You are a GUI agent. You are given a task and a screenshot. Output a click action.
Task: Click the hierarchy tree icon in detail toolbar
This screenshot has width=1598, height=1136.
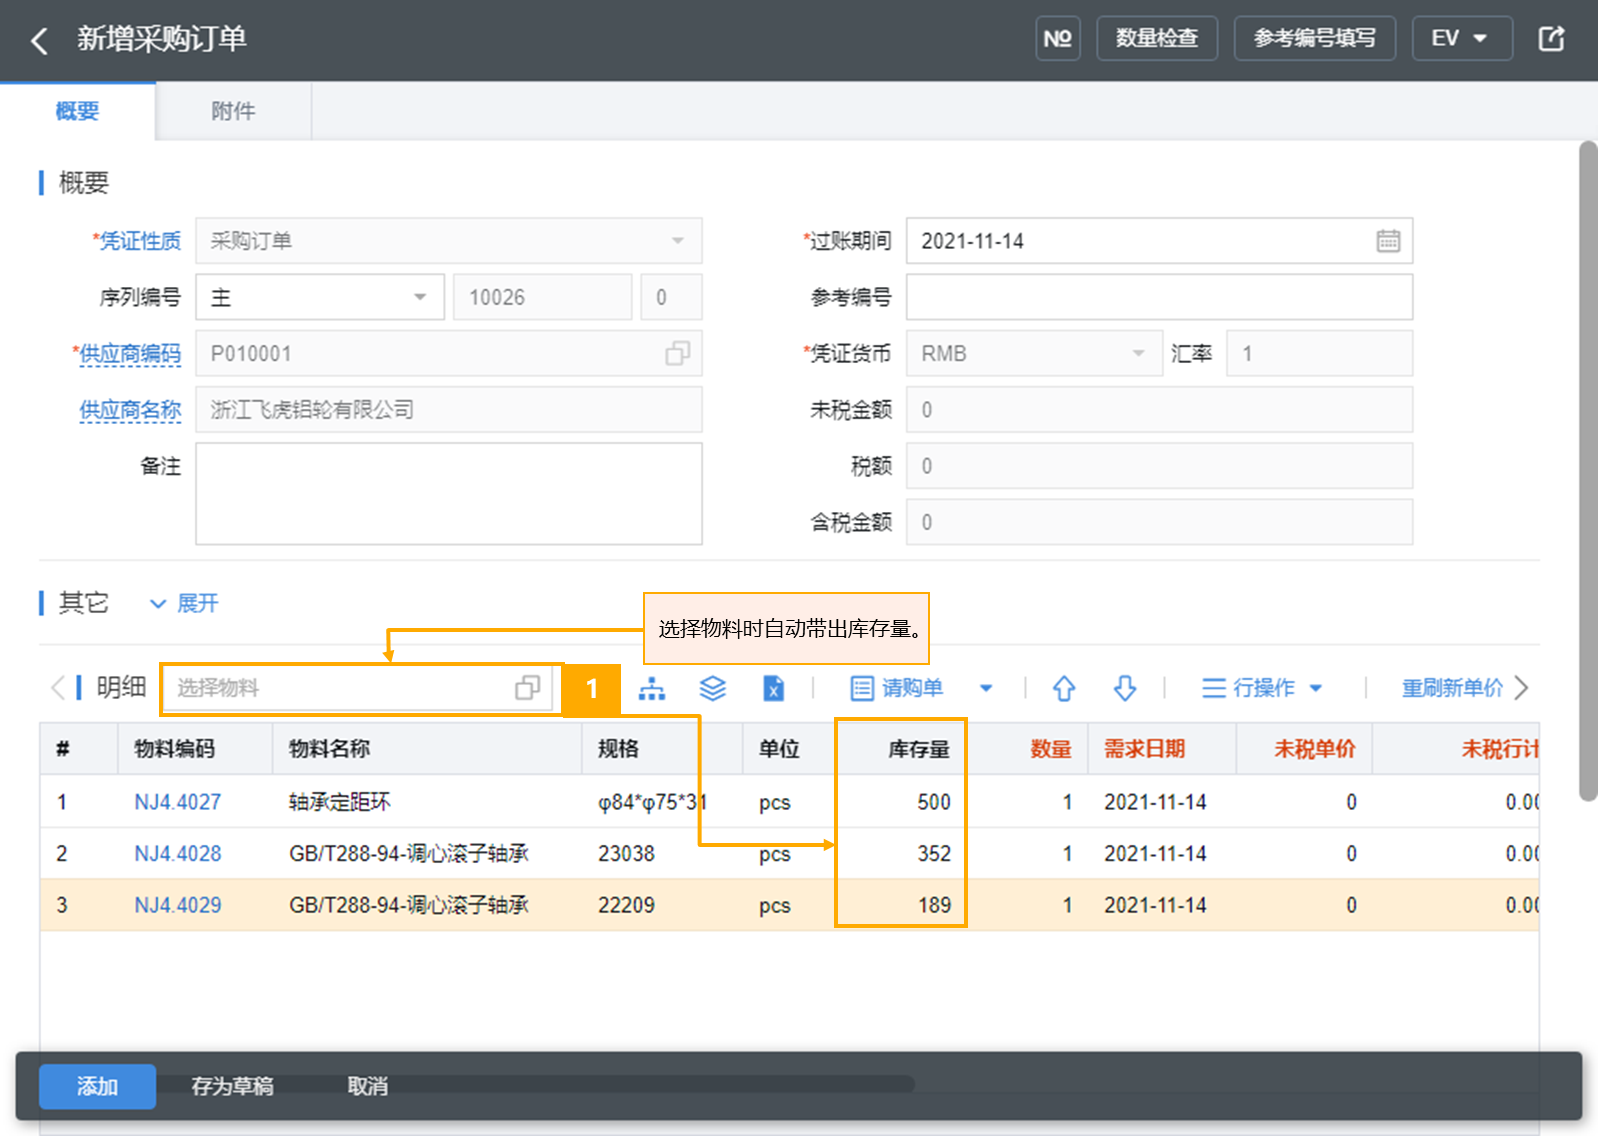point(652,688)
